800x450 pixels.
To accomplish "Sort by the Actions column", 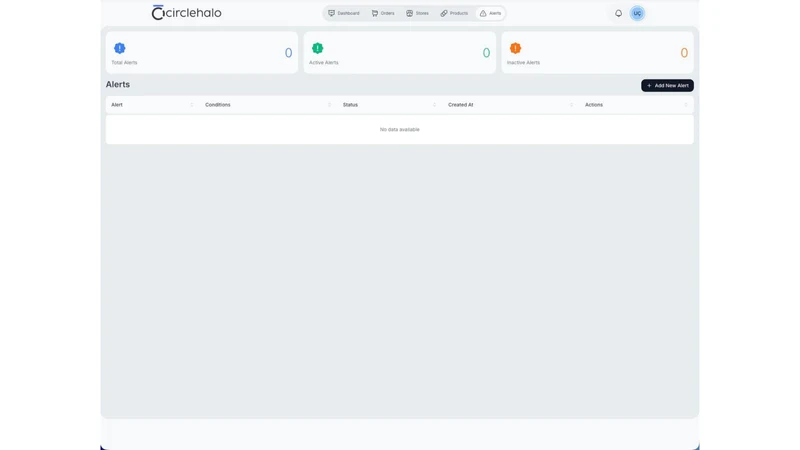I will (x=686, y=105).
